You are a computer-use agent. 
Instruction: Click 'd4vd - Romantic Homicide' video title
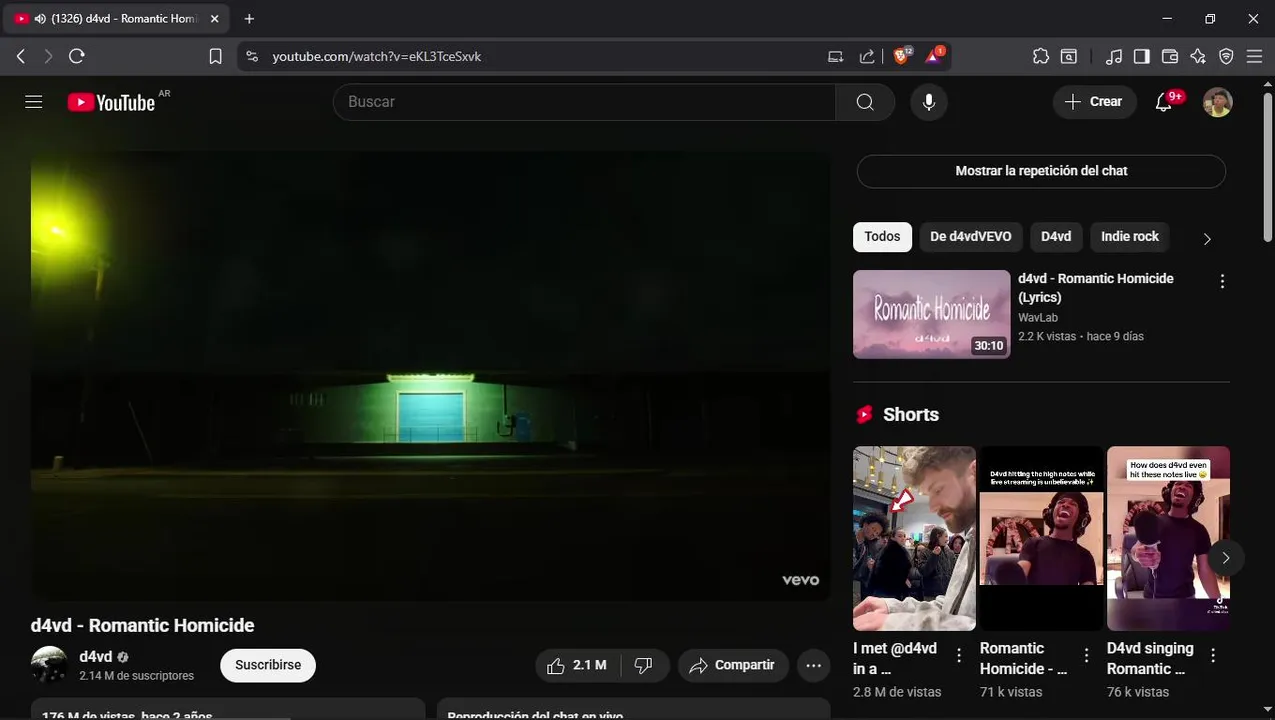click(143, 626)
